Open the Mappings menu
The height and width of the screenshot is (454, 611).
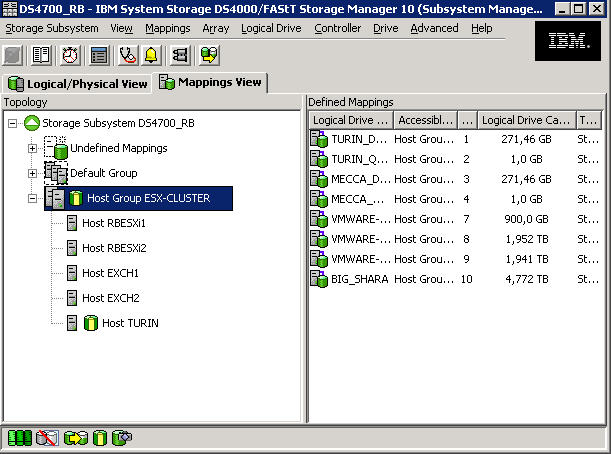167,28
